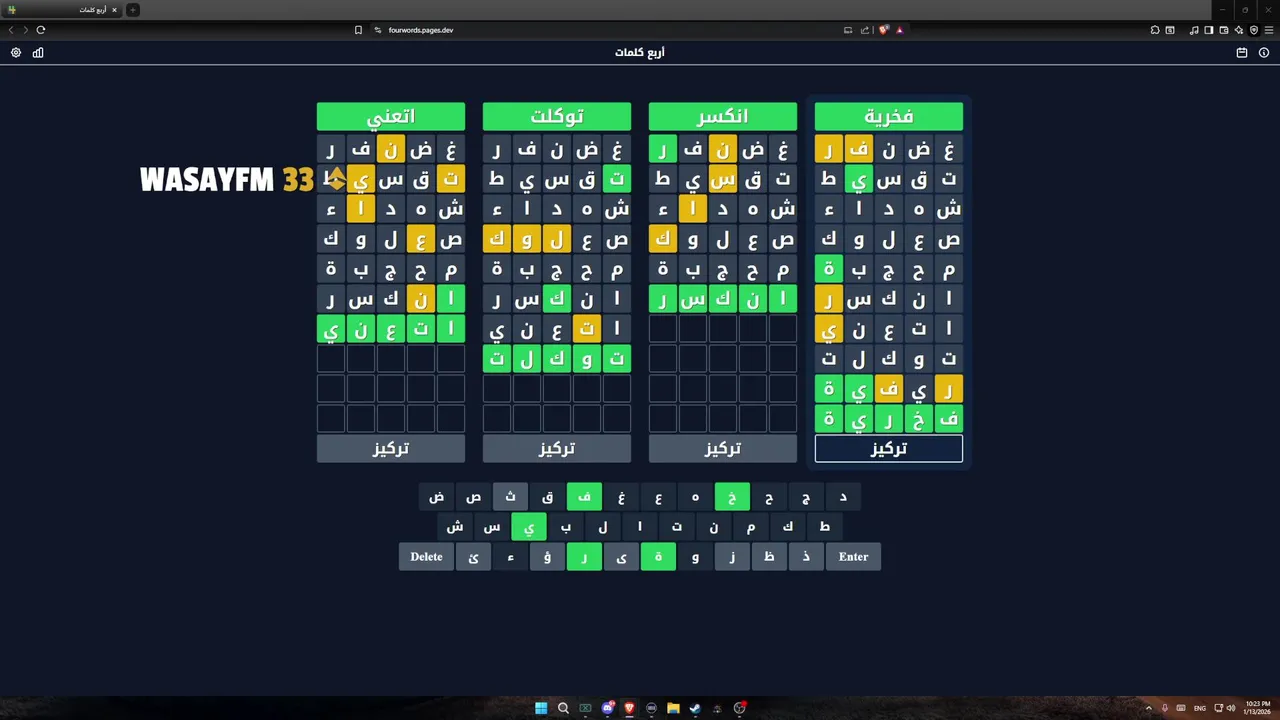Reload the page with the refresh icon

point(41,30)
